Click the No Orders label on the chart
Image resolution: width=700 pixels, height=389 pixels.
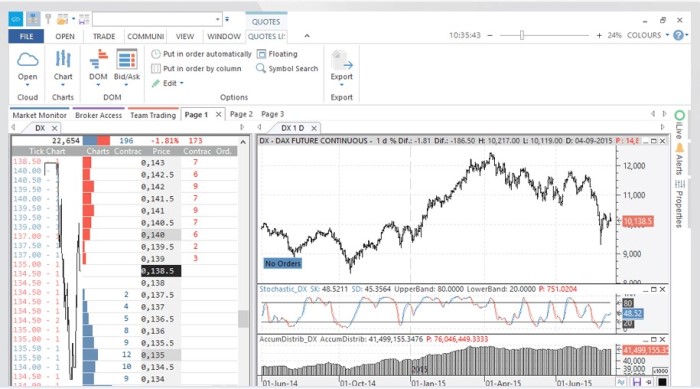tap(283, 264)
